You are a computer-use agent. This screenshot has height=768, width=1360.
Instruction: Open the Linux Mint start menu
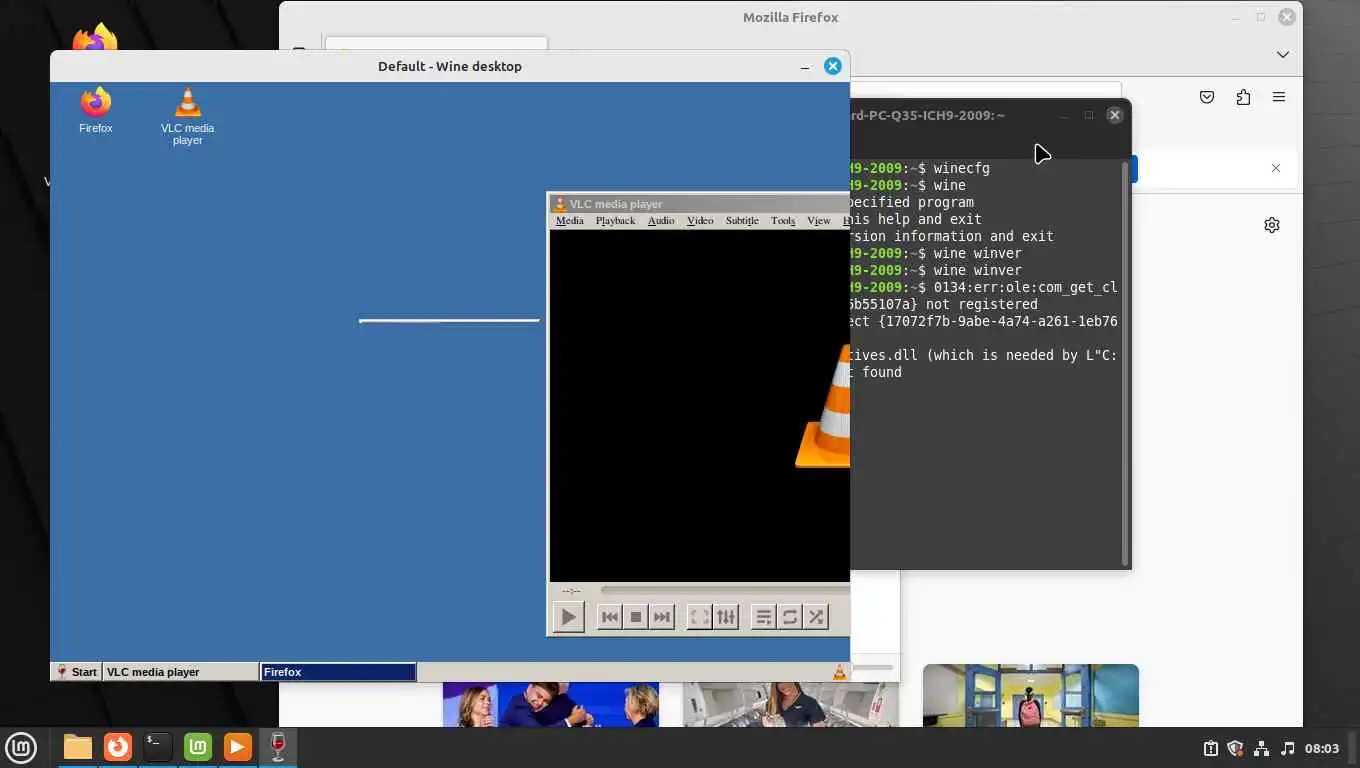[x=21, y=747]
